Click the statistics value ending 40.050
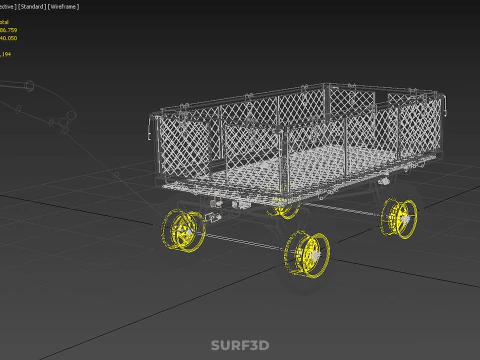Image resolution: width=480 pixels, height=360 pixels. [8, 38]
